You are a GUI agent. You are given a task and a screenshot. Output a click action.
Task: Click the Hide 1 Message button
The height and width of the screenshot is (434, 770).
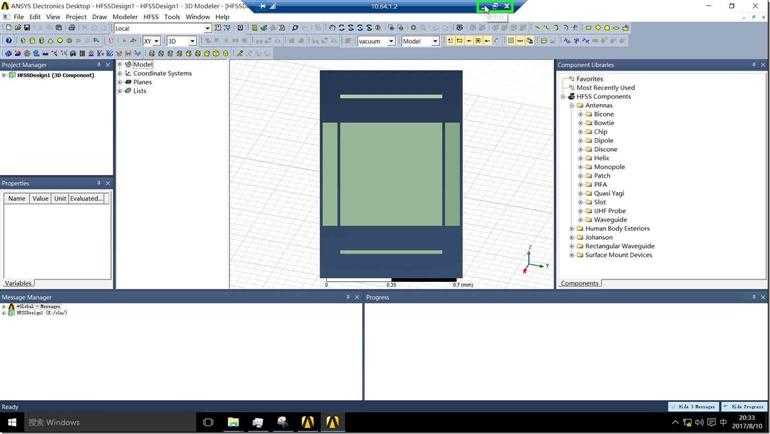(x=693, y=407)
